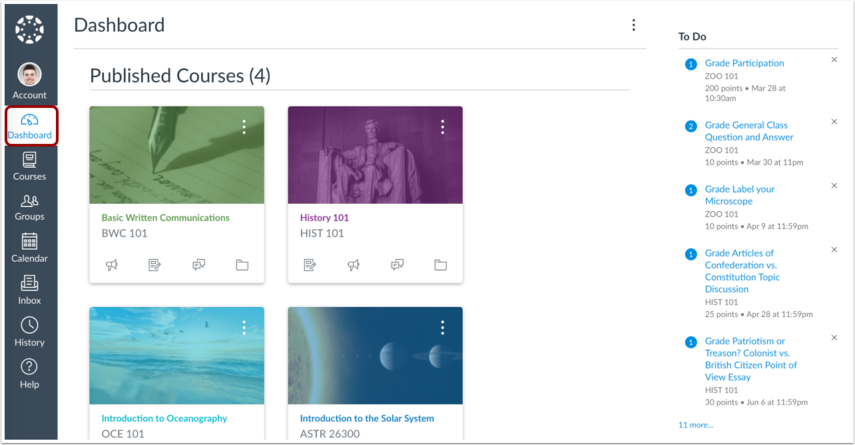The width and height of the screenshot is (855, 445).
Task: Open the Inbox from the sidebar
Action: coord(29,290)
